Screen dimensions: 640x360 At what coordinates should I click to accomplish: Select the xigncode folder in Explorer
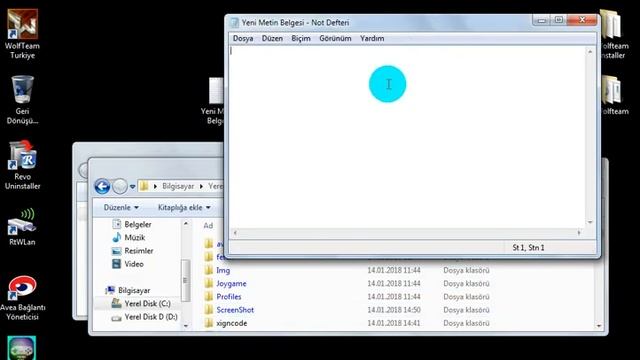pos(231,323)
